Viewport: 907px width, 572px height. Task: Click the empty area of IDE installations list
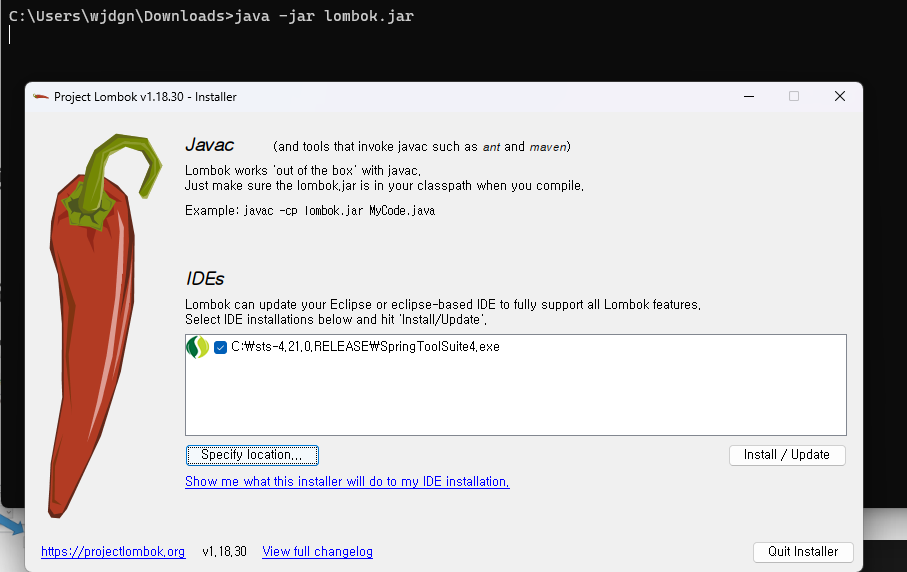click(515, 398)
